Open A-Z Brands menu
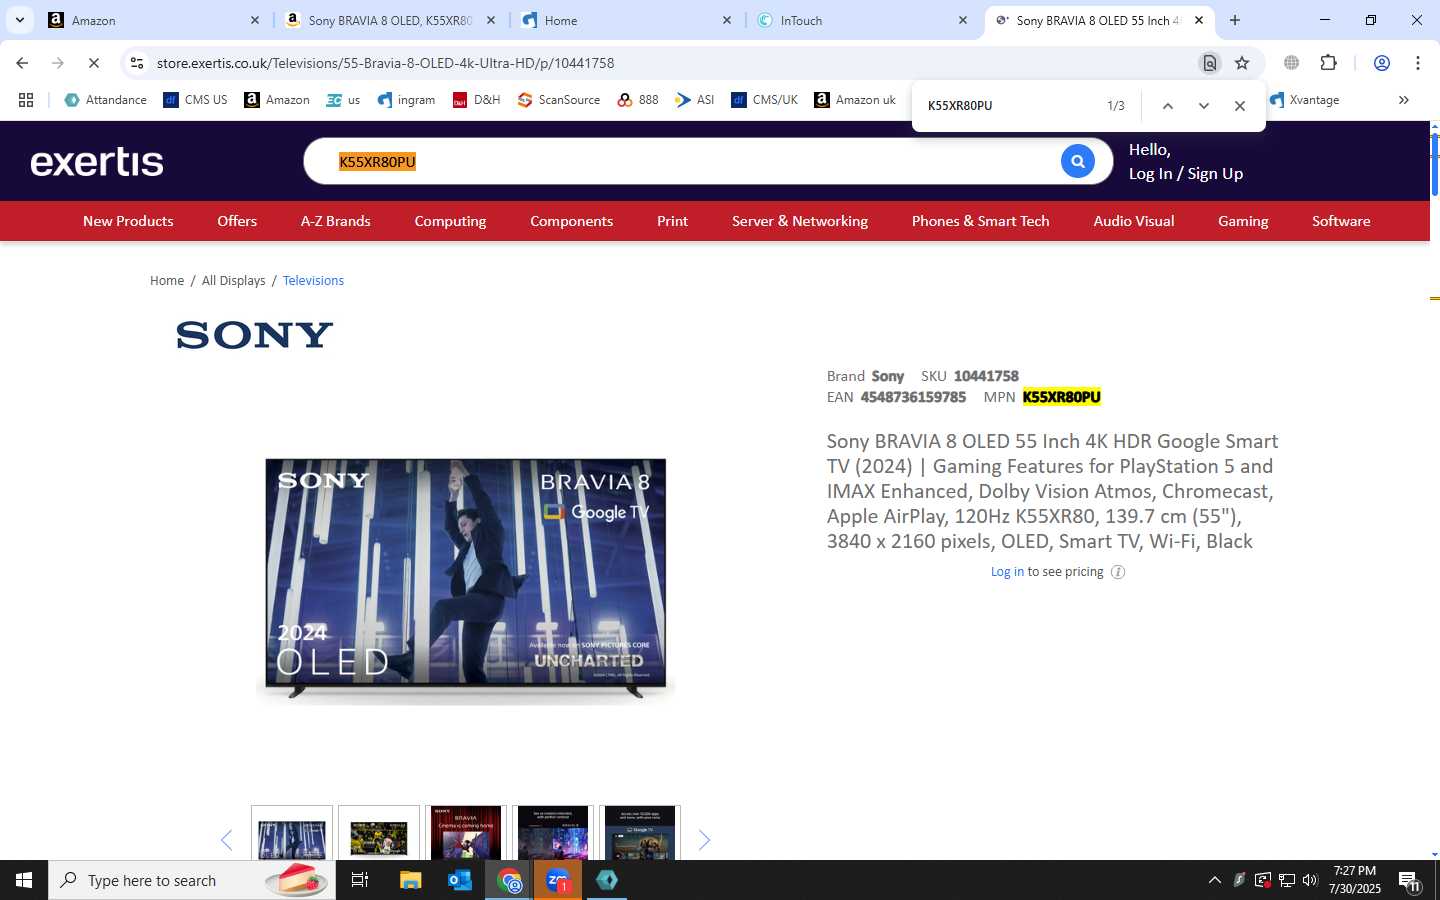 336,221
